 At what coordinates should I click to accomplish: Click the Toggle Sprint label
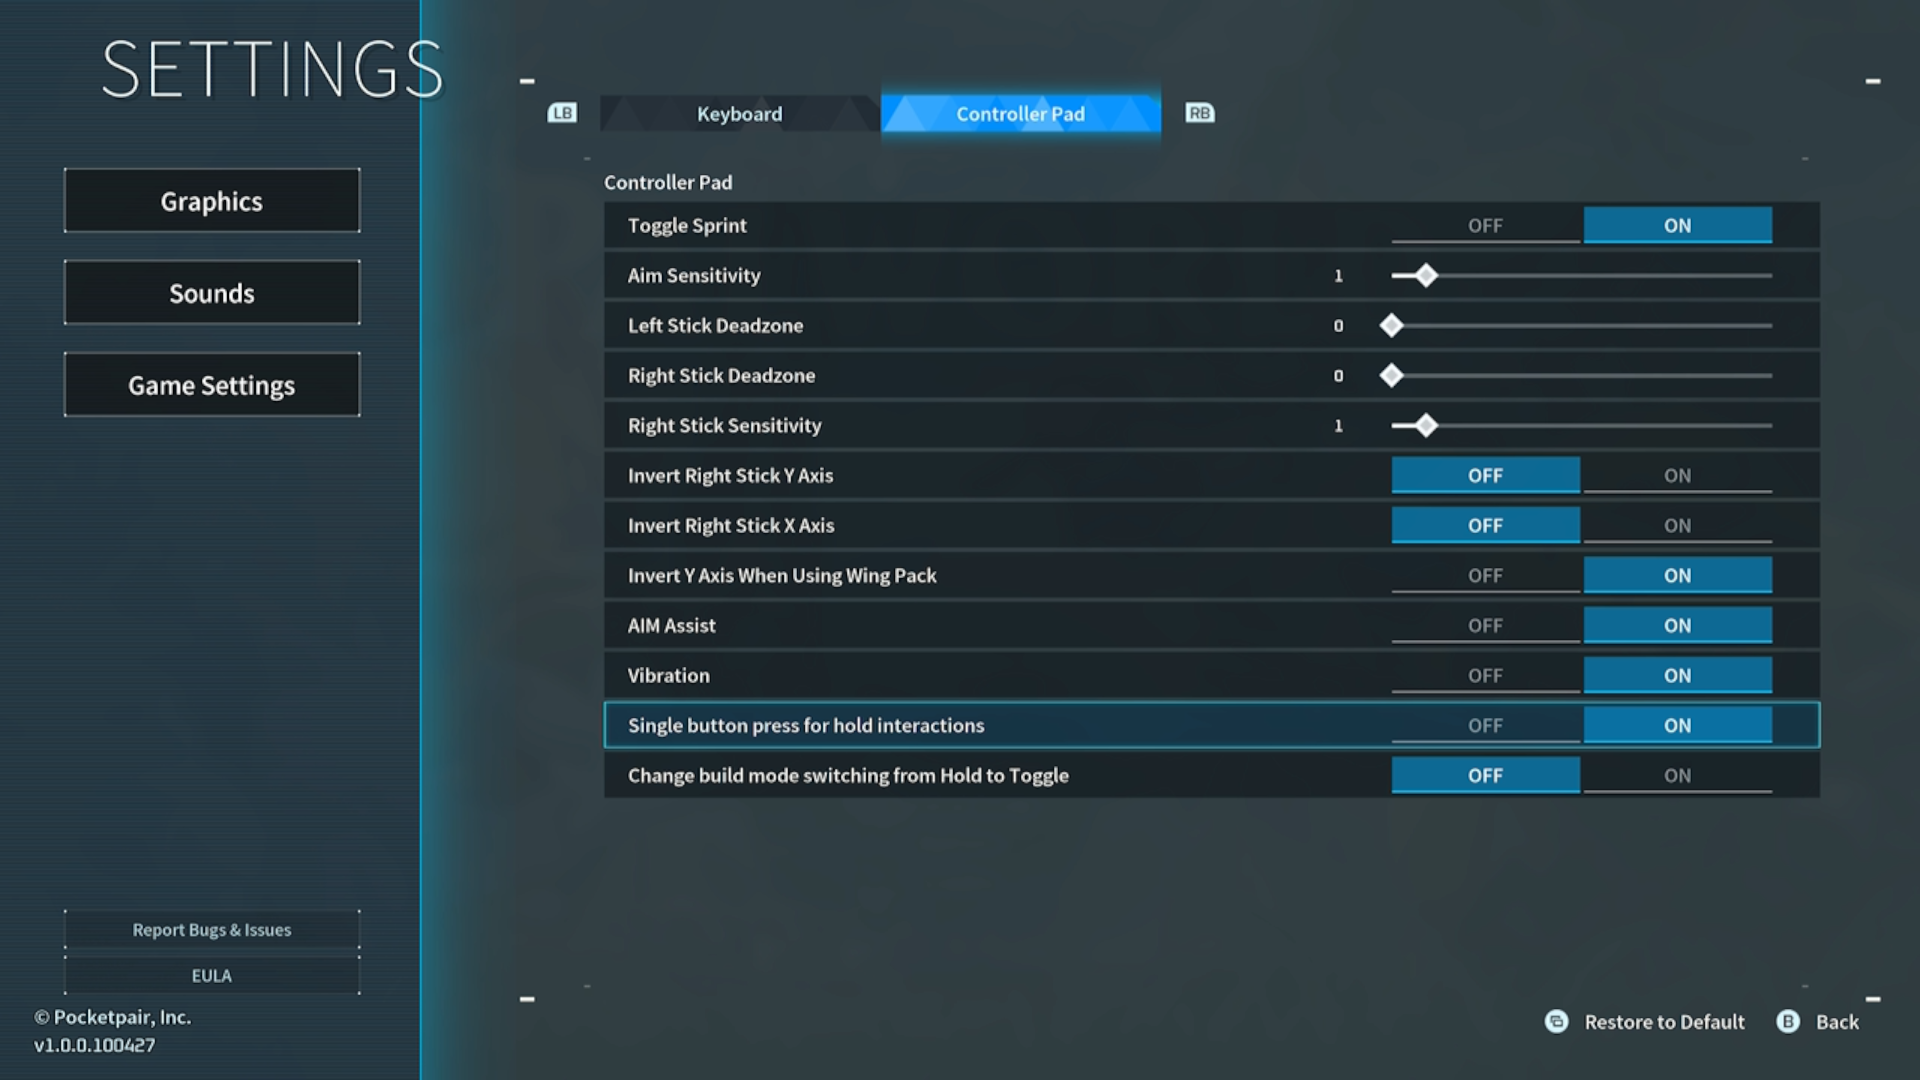687,225
